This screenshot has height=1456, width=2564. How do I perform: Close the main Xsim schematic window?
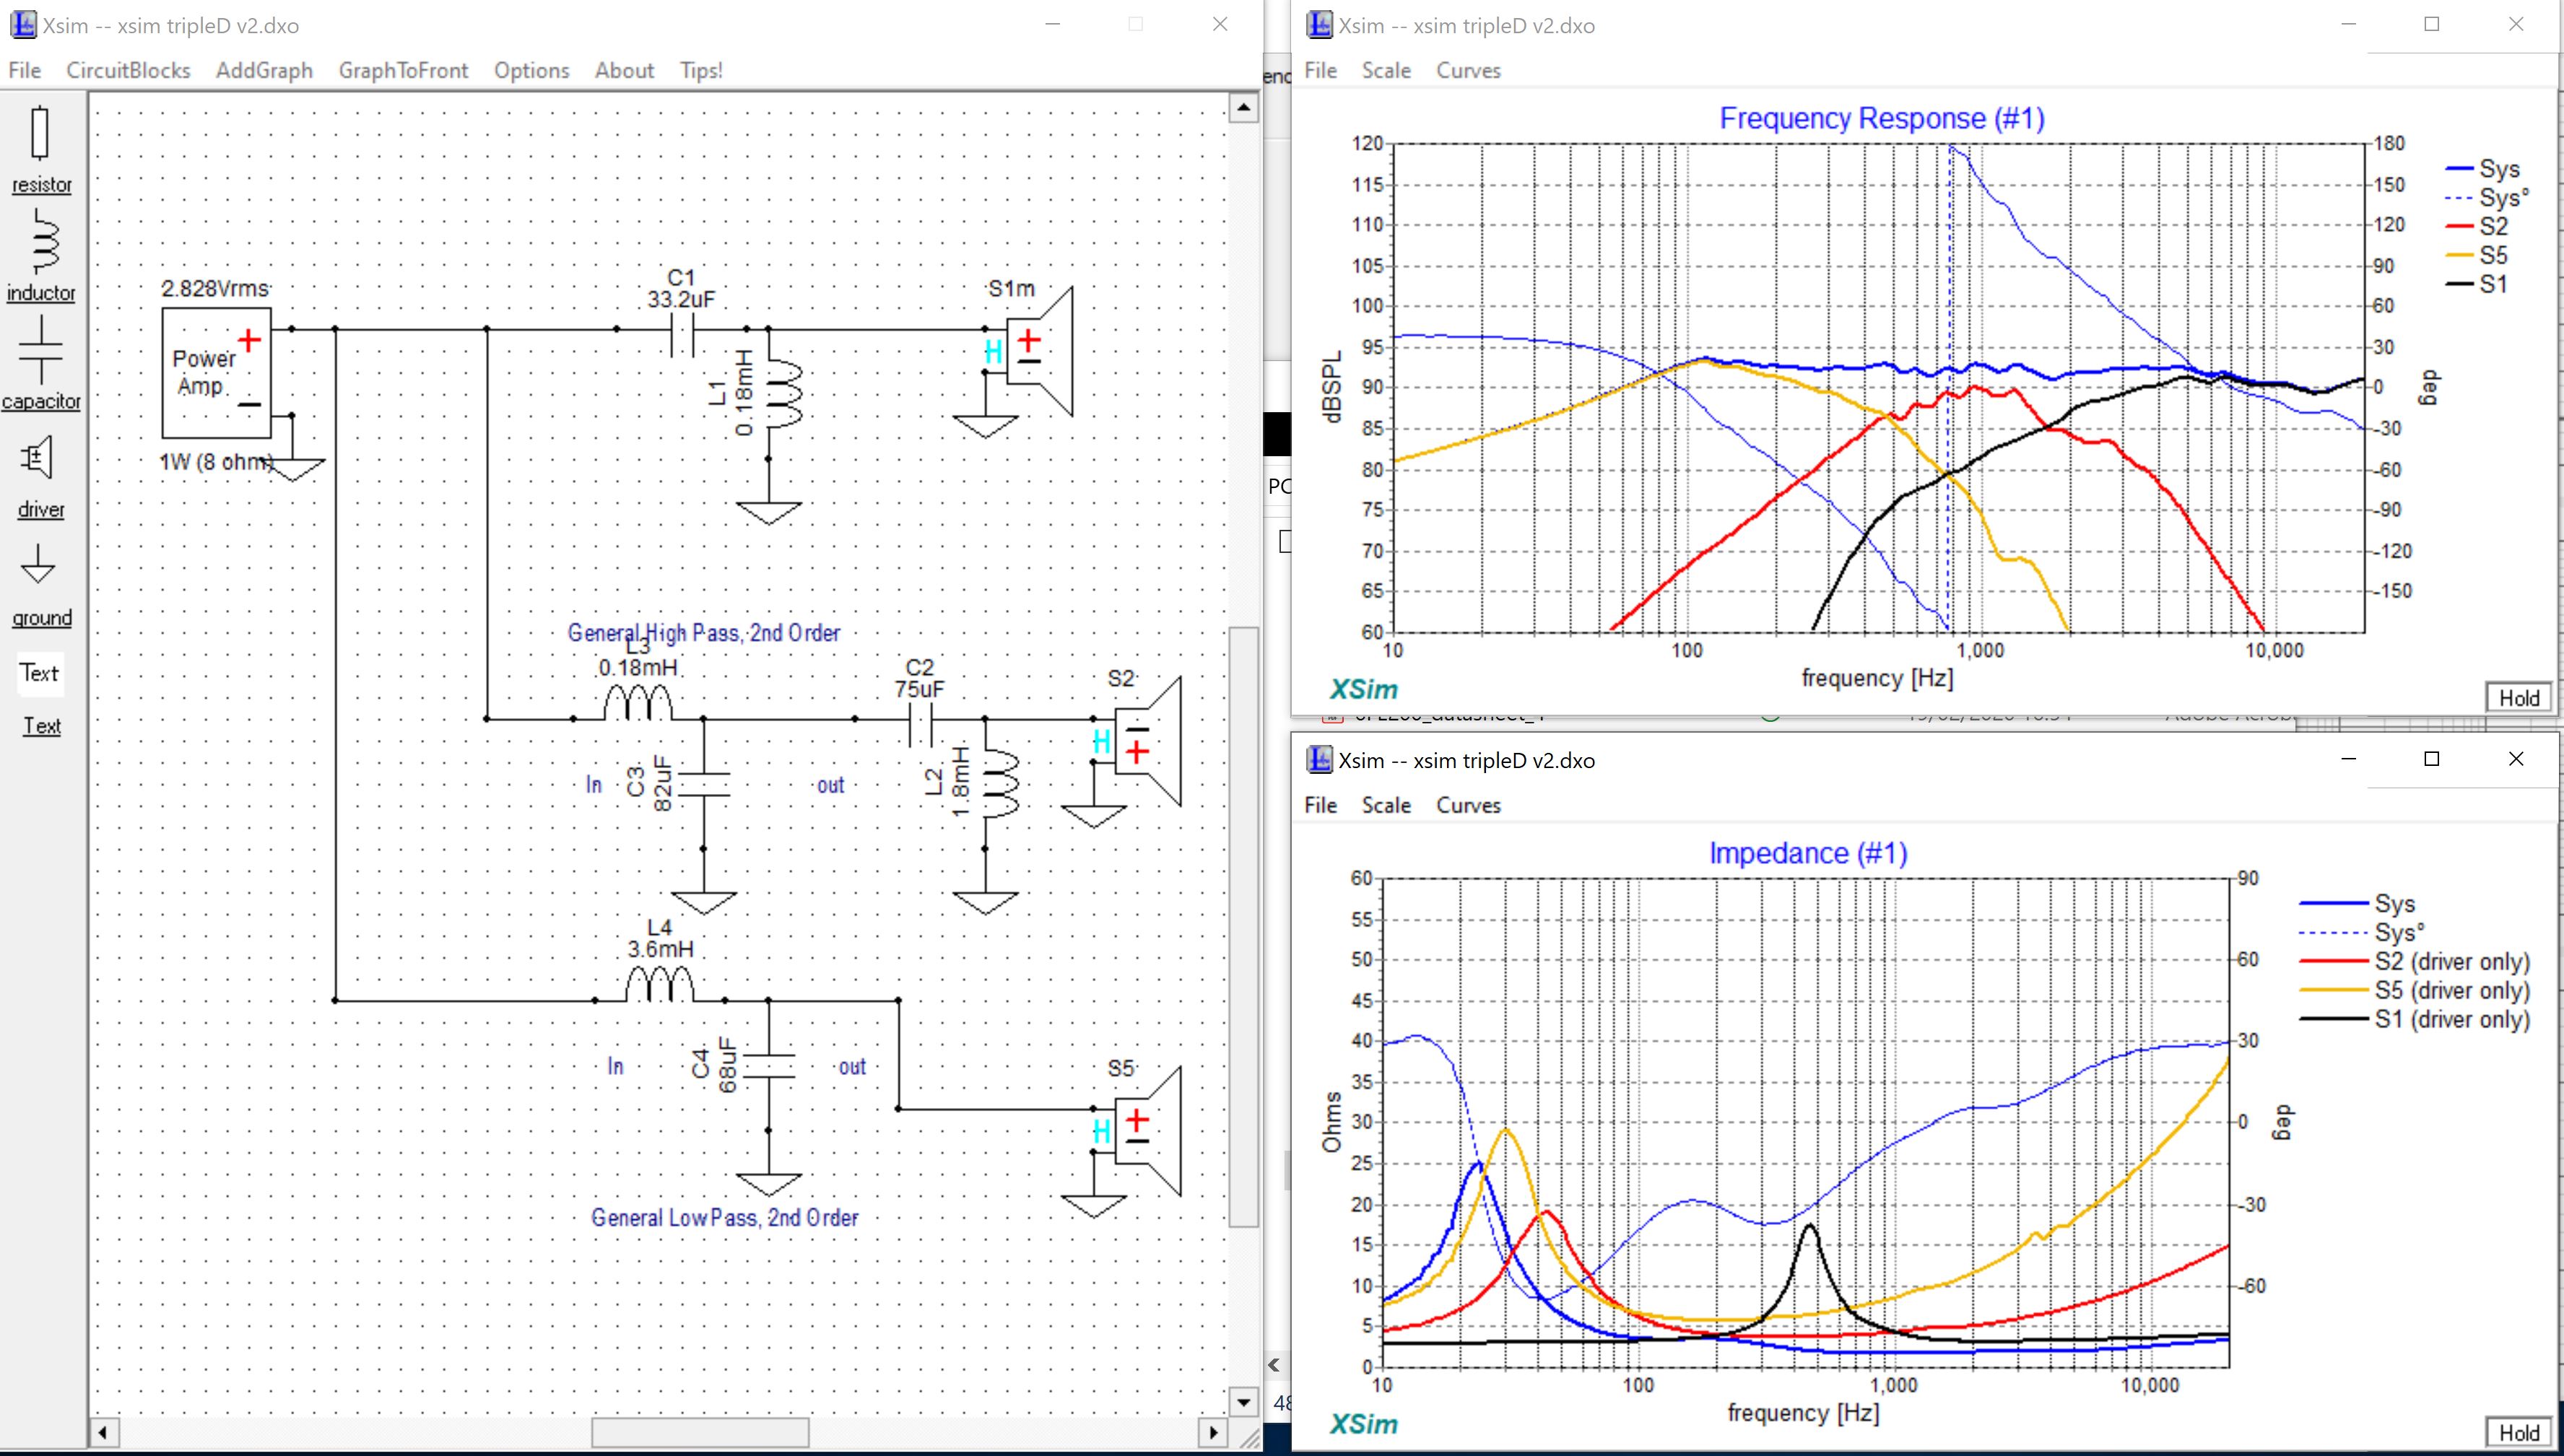pyautogui.click(x=1220, y=24)
